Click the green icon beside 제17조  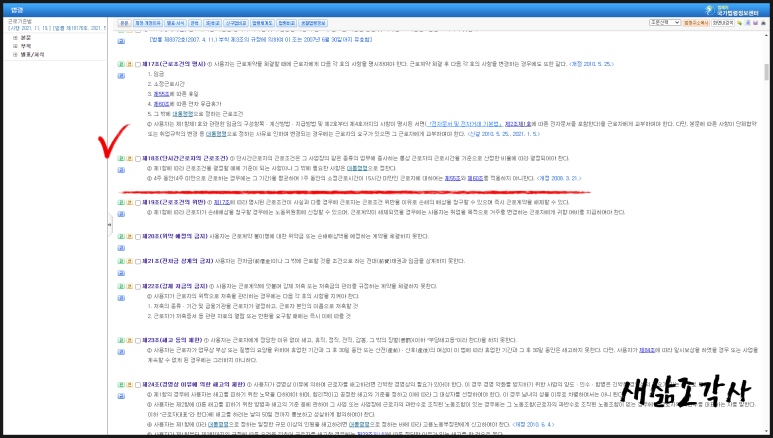[121, 64]
